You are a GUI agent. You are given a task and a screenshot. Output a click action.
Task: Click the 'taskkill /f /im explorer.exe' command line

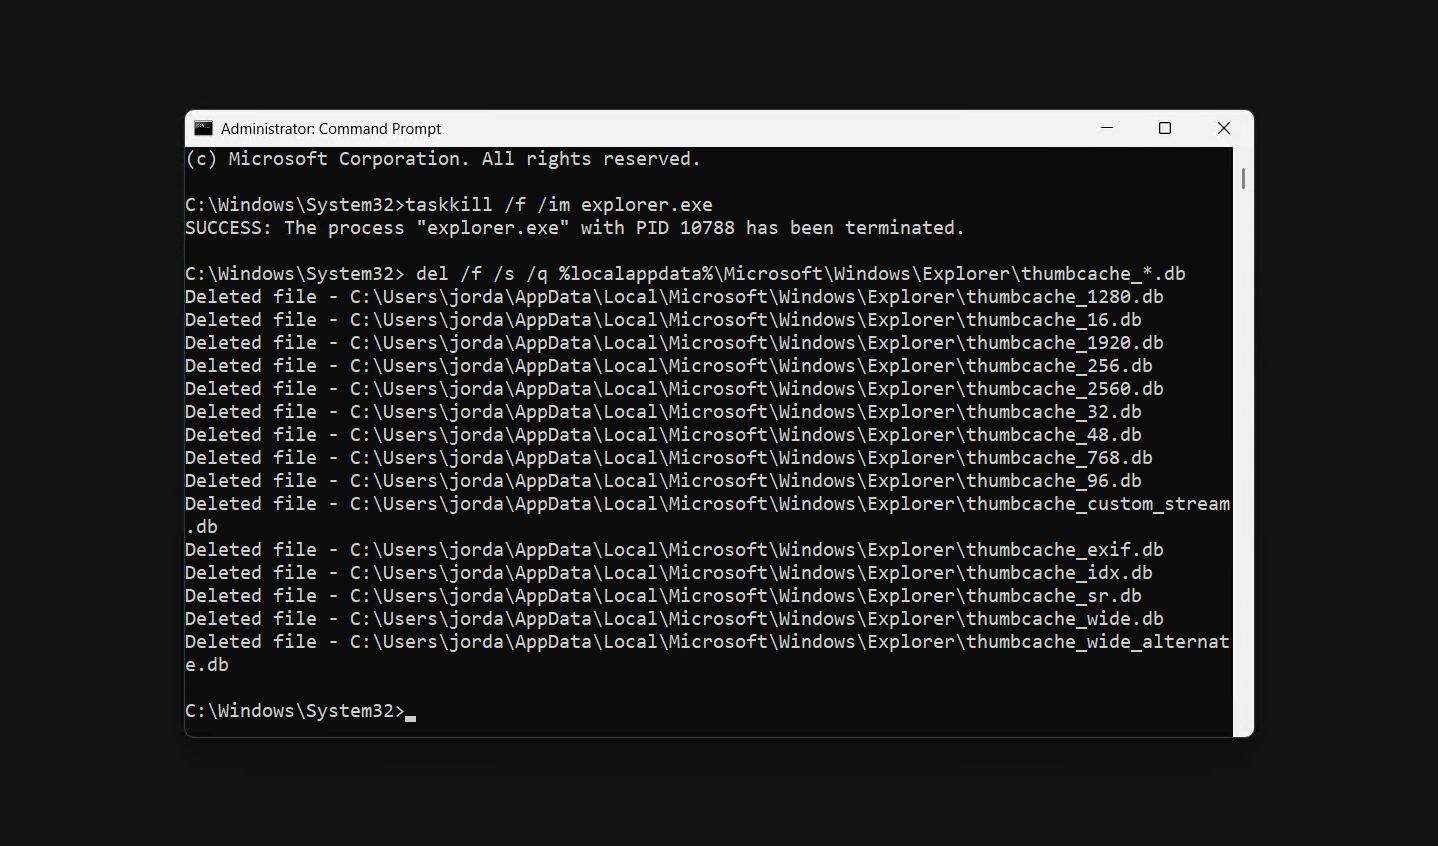pos(449,205)
